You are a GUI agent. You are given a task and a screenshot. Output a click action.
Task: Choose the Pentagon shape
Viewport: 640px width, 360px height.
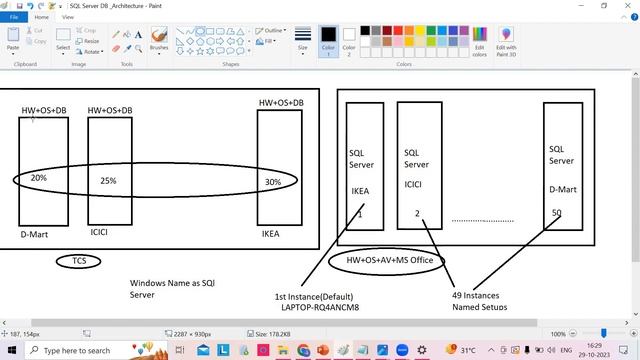pyautogui.click(x=200, y=41)
